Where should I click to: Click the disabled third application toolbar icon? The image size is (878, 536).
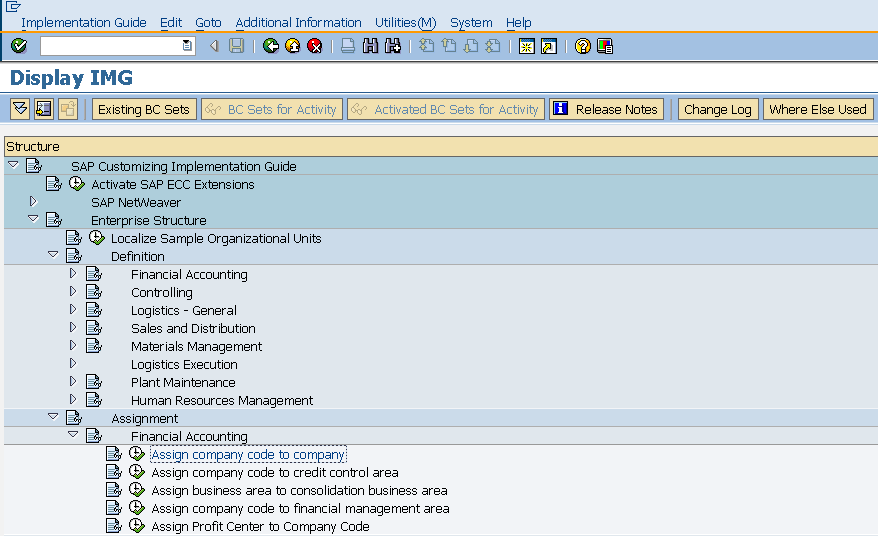point(67,109)
